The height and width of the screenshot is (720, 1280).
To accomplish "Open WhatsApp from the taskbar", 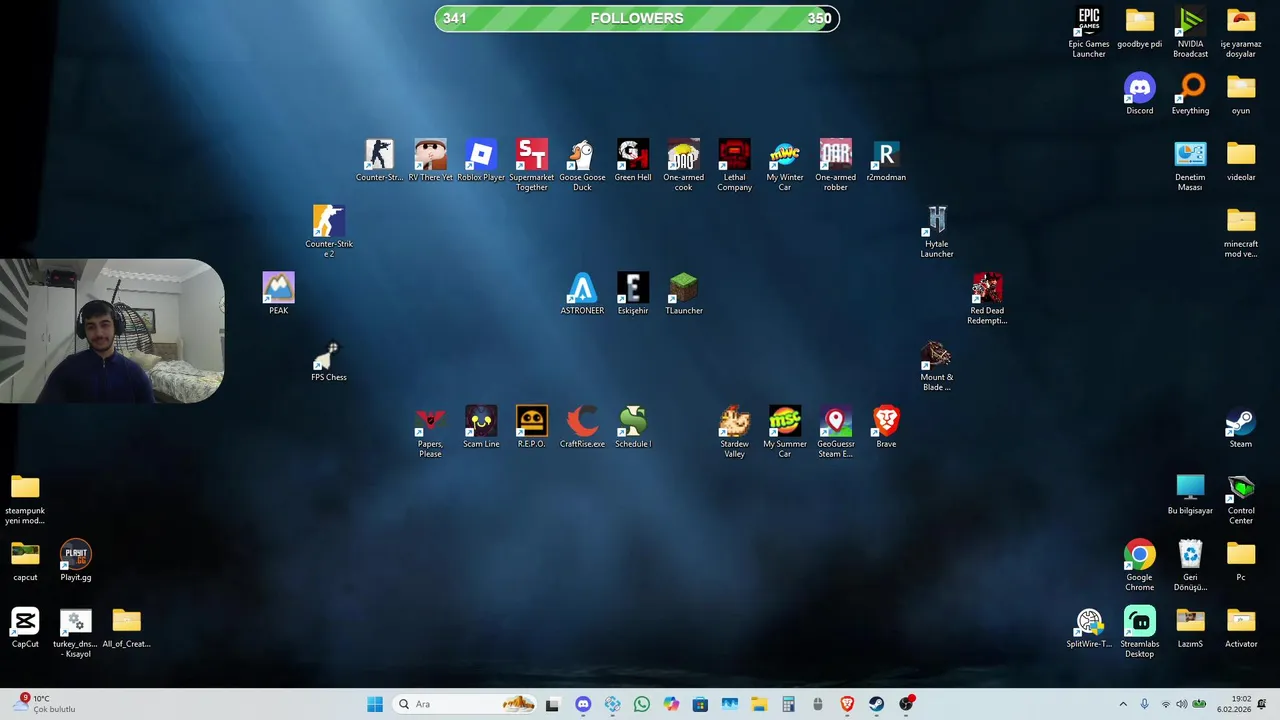I will click(x=642, y=704).
